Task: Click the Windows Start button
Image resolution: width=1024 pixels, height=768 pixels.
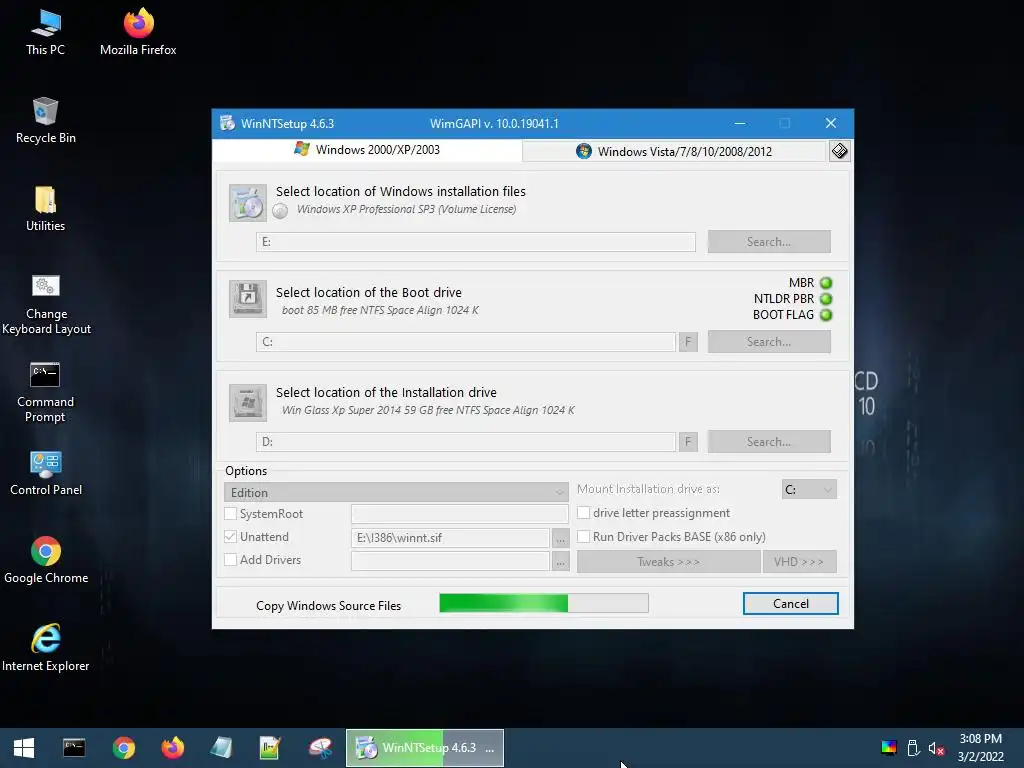Action: 24,748
